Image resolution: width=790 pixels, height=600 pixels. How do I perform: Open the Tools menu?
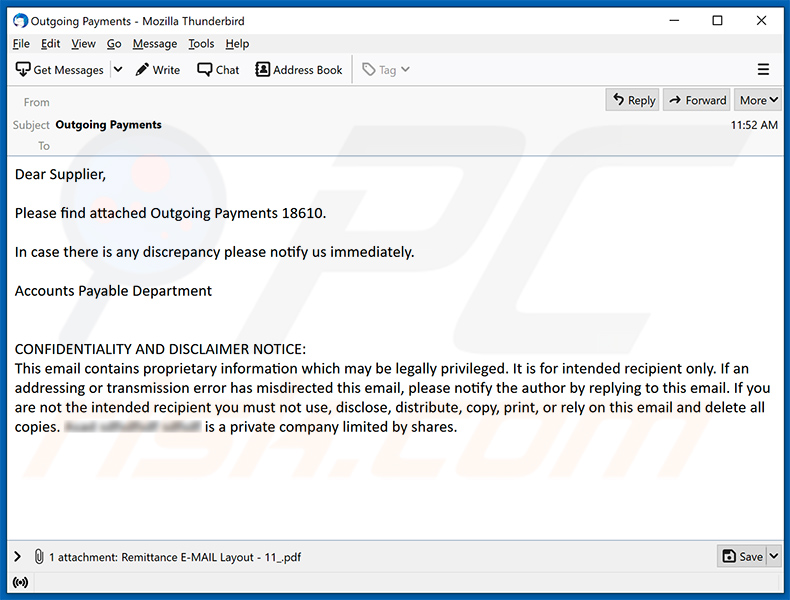pos(201,44)
